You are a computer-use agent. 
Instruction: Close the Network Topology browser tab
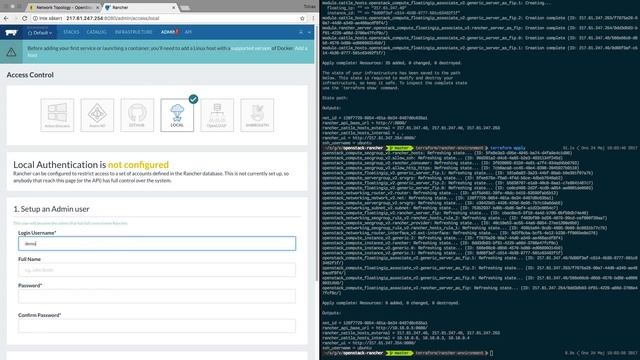[98, 7]
